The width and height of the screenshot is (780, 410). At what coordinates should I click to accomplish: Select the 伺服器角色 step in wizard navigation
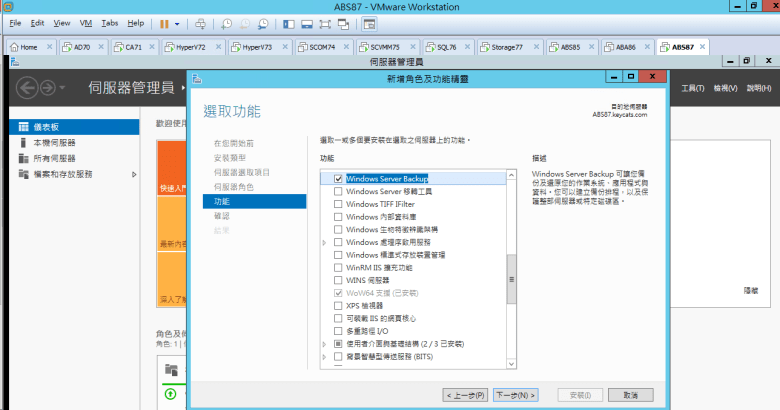coord(233,187)
